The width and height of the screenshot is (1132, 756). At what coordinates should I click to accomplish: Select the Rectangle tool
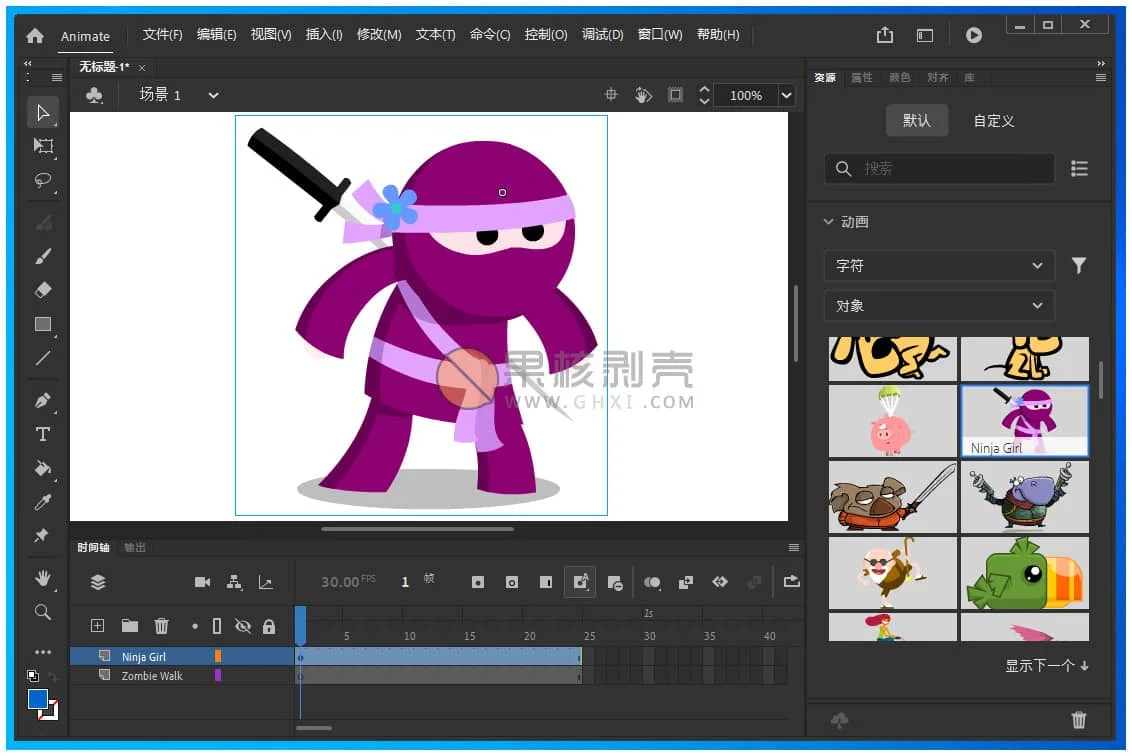(43, 324)
